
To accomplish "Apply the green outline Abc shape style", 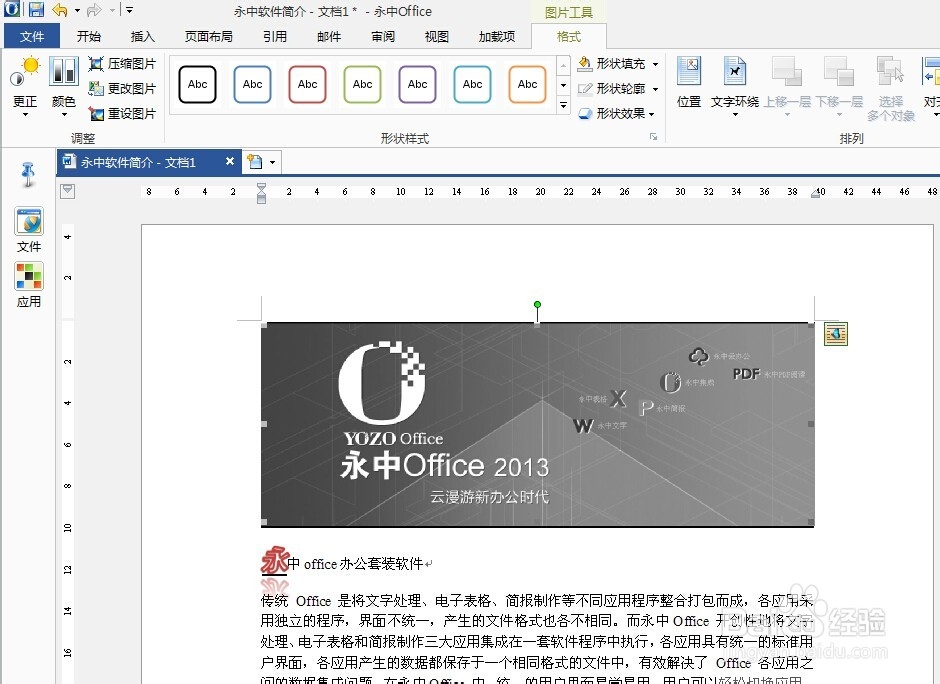I will tap(362, 85).
